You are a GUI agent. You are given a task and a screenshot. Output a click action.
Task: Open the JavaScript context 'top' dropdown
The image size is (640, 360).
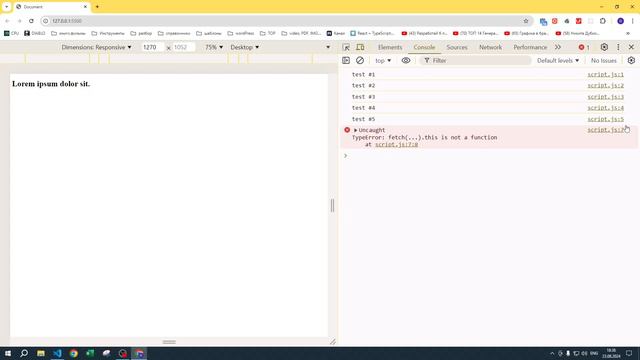383,60
